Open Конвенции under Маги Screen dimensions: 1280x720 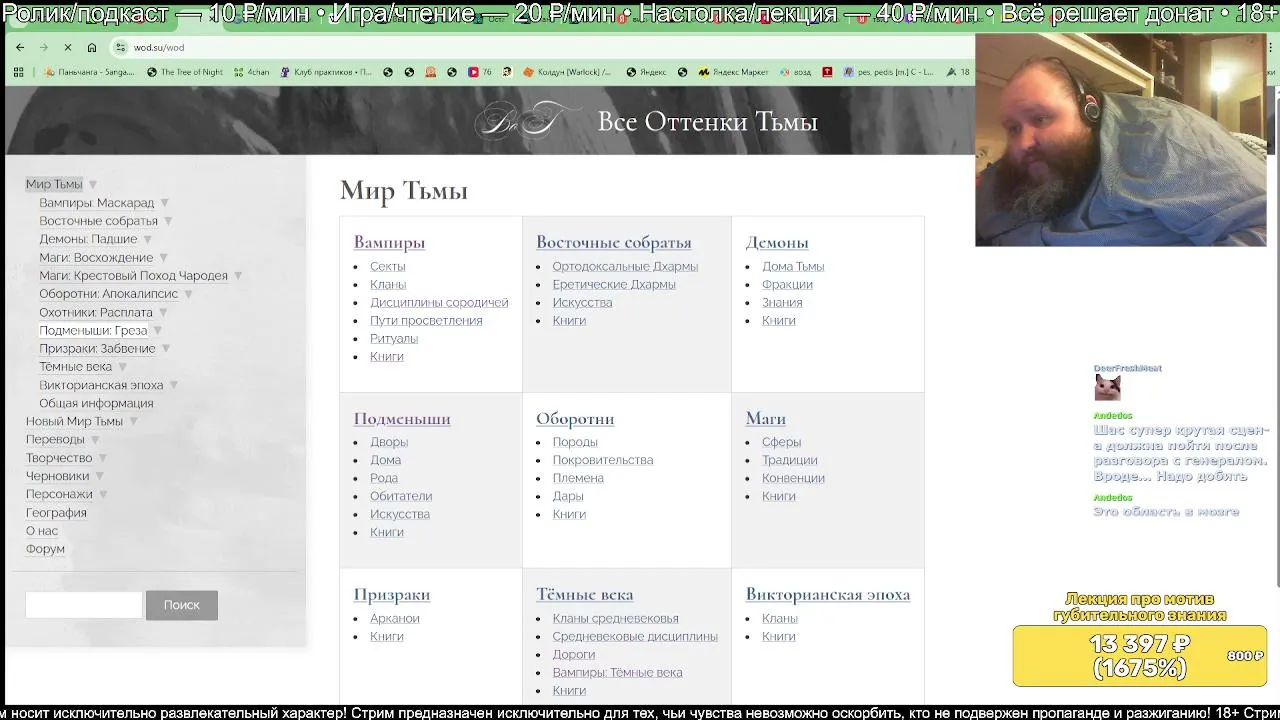click(x=793, y=478)
